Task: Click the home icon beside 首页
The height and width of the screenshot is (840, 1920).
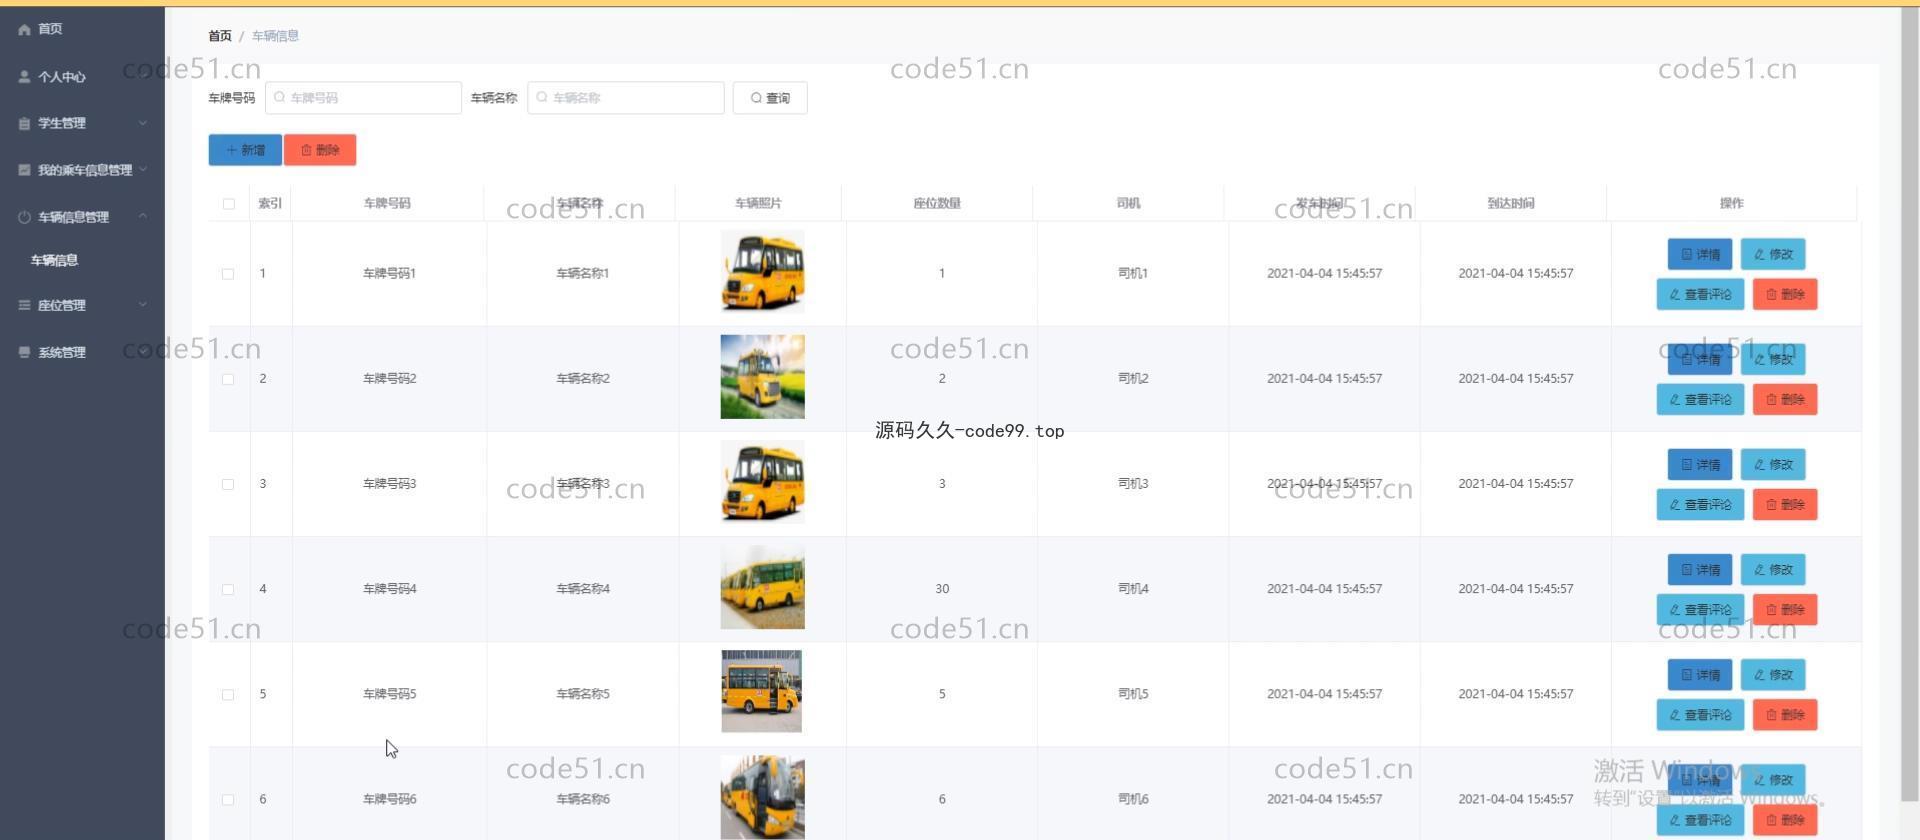Action: click(24, 29)
